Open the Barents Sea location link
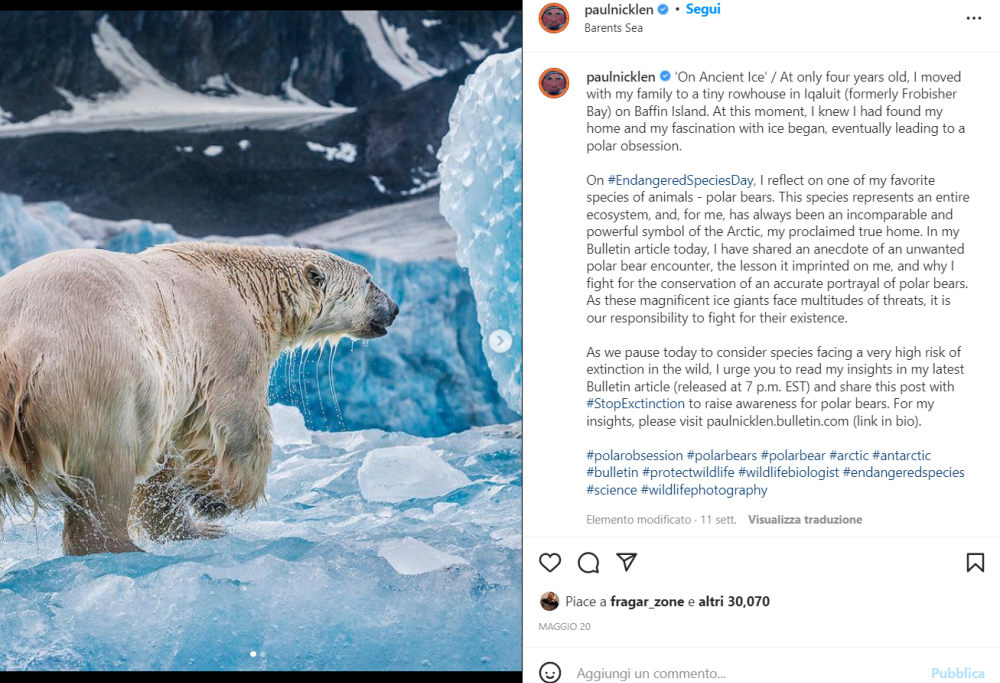Image resolution: width=1000 pixels, height=683 pixels. pyautogui.click(x=613, y=27)
